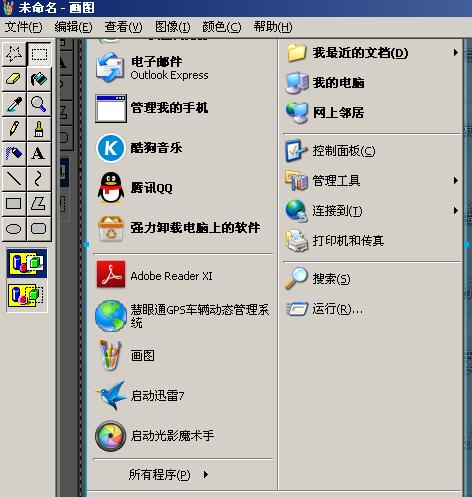Viewport: 472px width, 497px height.
Task: Enable transparent selection mode option
Action: tap(27, 295)
